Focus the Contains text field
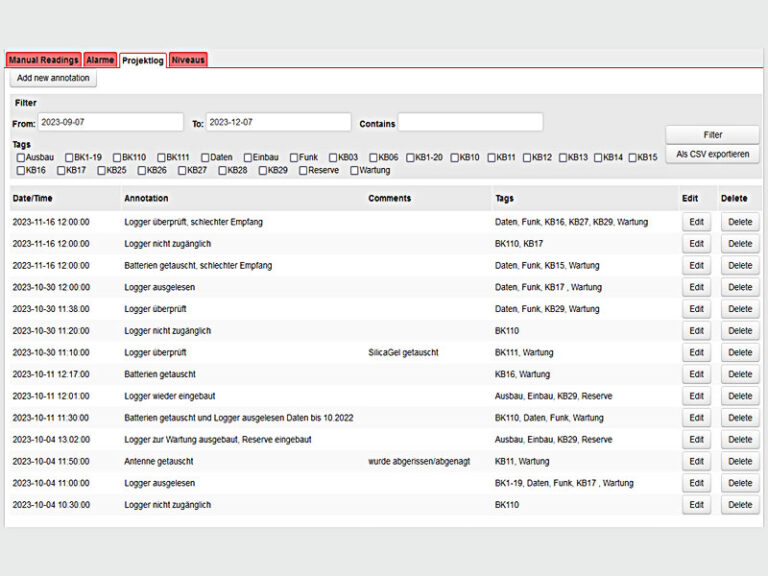Image resolution: width=768 pixels, height=576 pixels. click(470, 122)
